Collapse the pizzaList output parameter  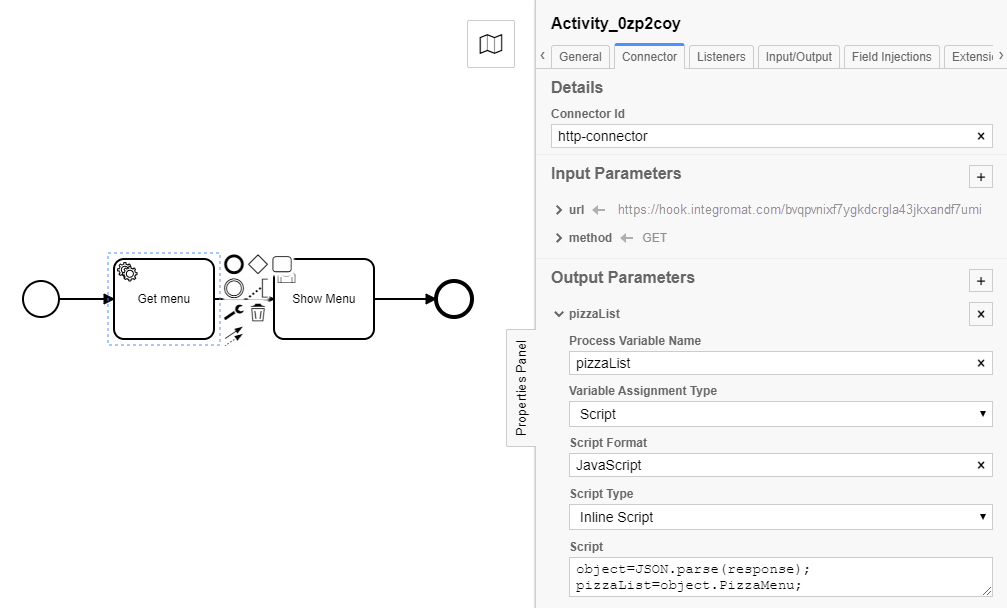559,314
